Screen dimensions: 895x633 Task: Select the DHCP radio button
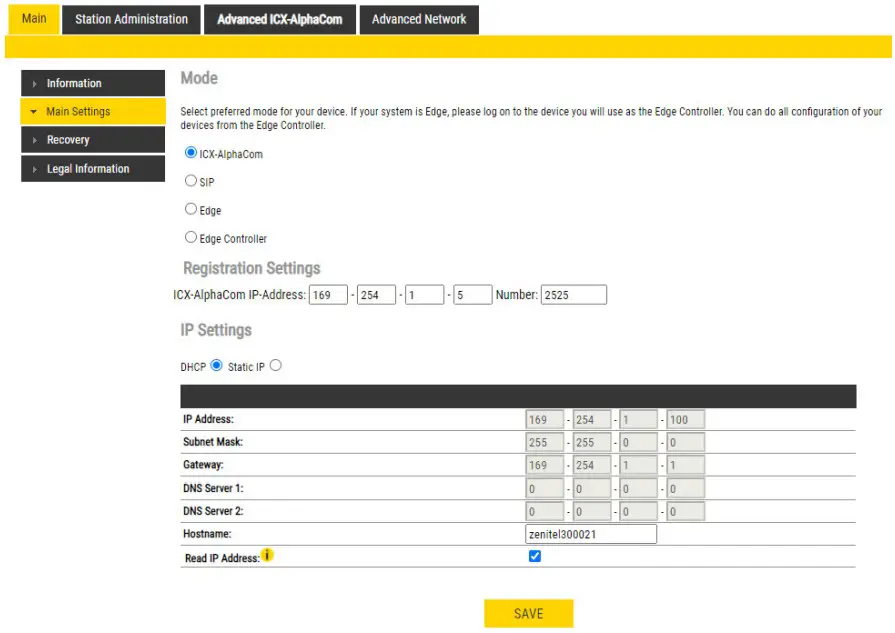click(x=216, y=365)
